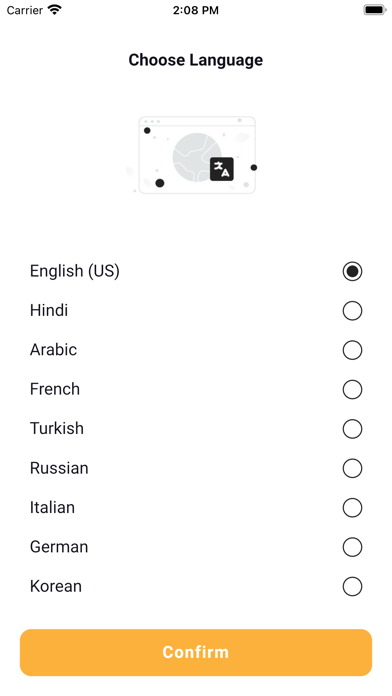Image resolution: width=392 pixels, height=696 pixels.
Task: Tap the clock in status bar
Action: (196, 10)
